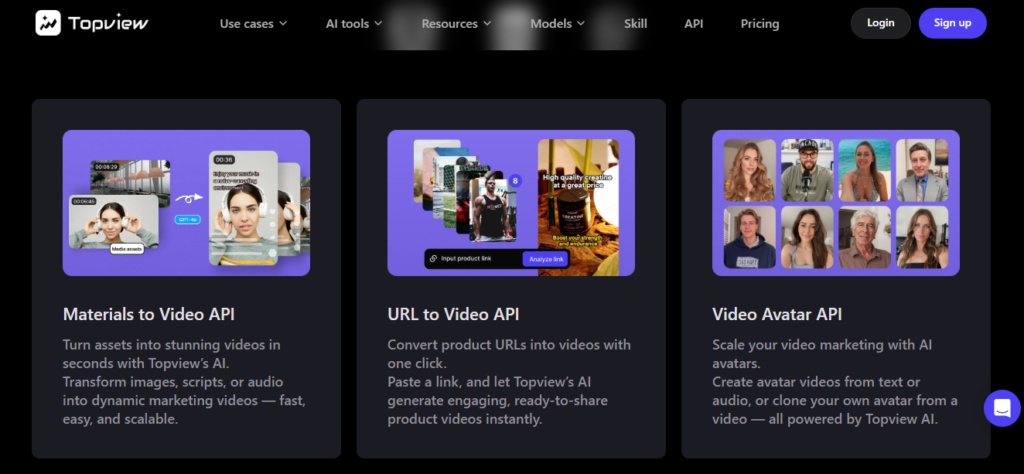Go to the Skill menu item
Screen dimensions: 1024x474
coord(635,24)
